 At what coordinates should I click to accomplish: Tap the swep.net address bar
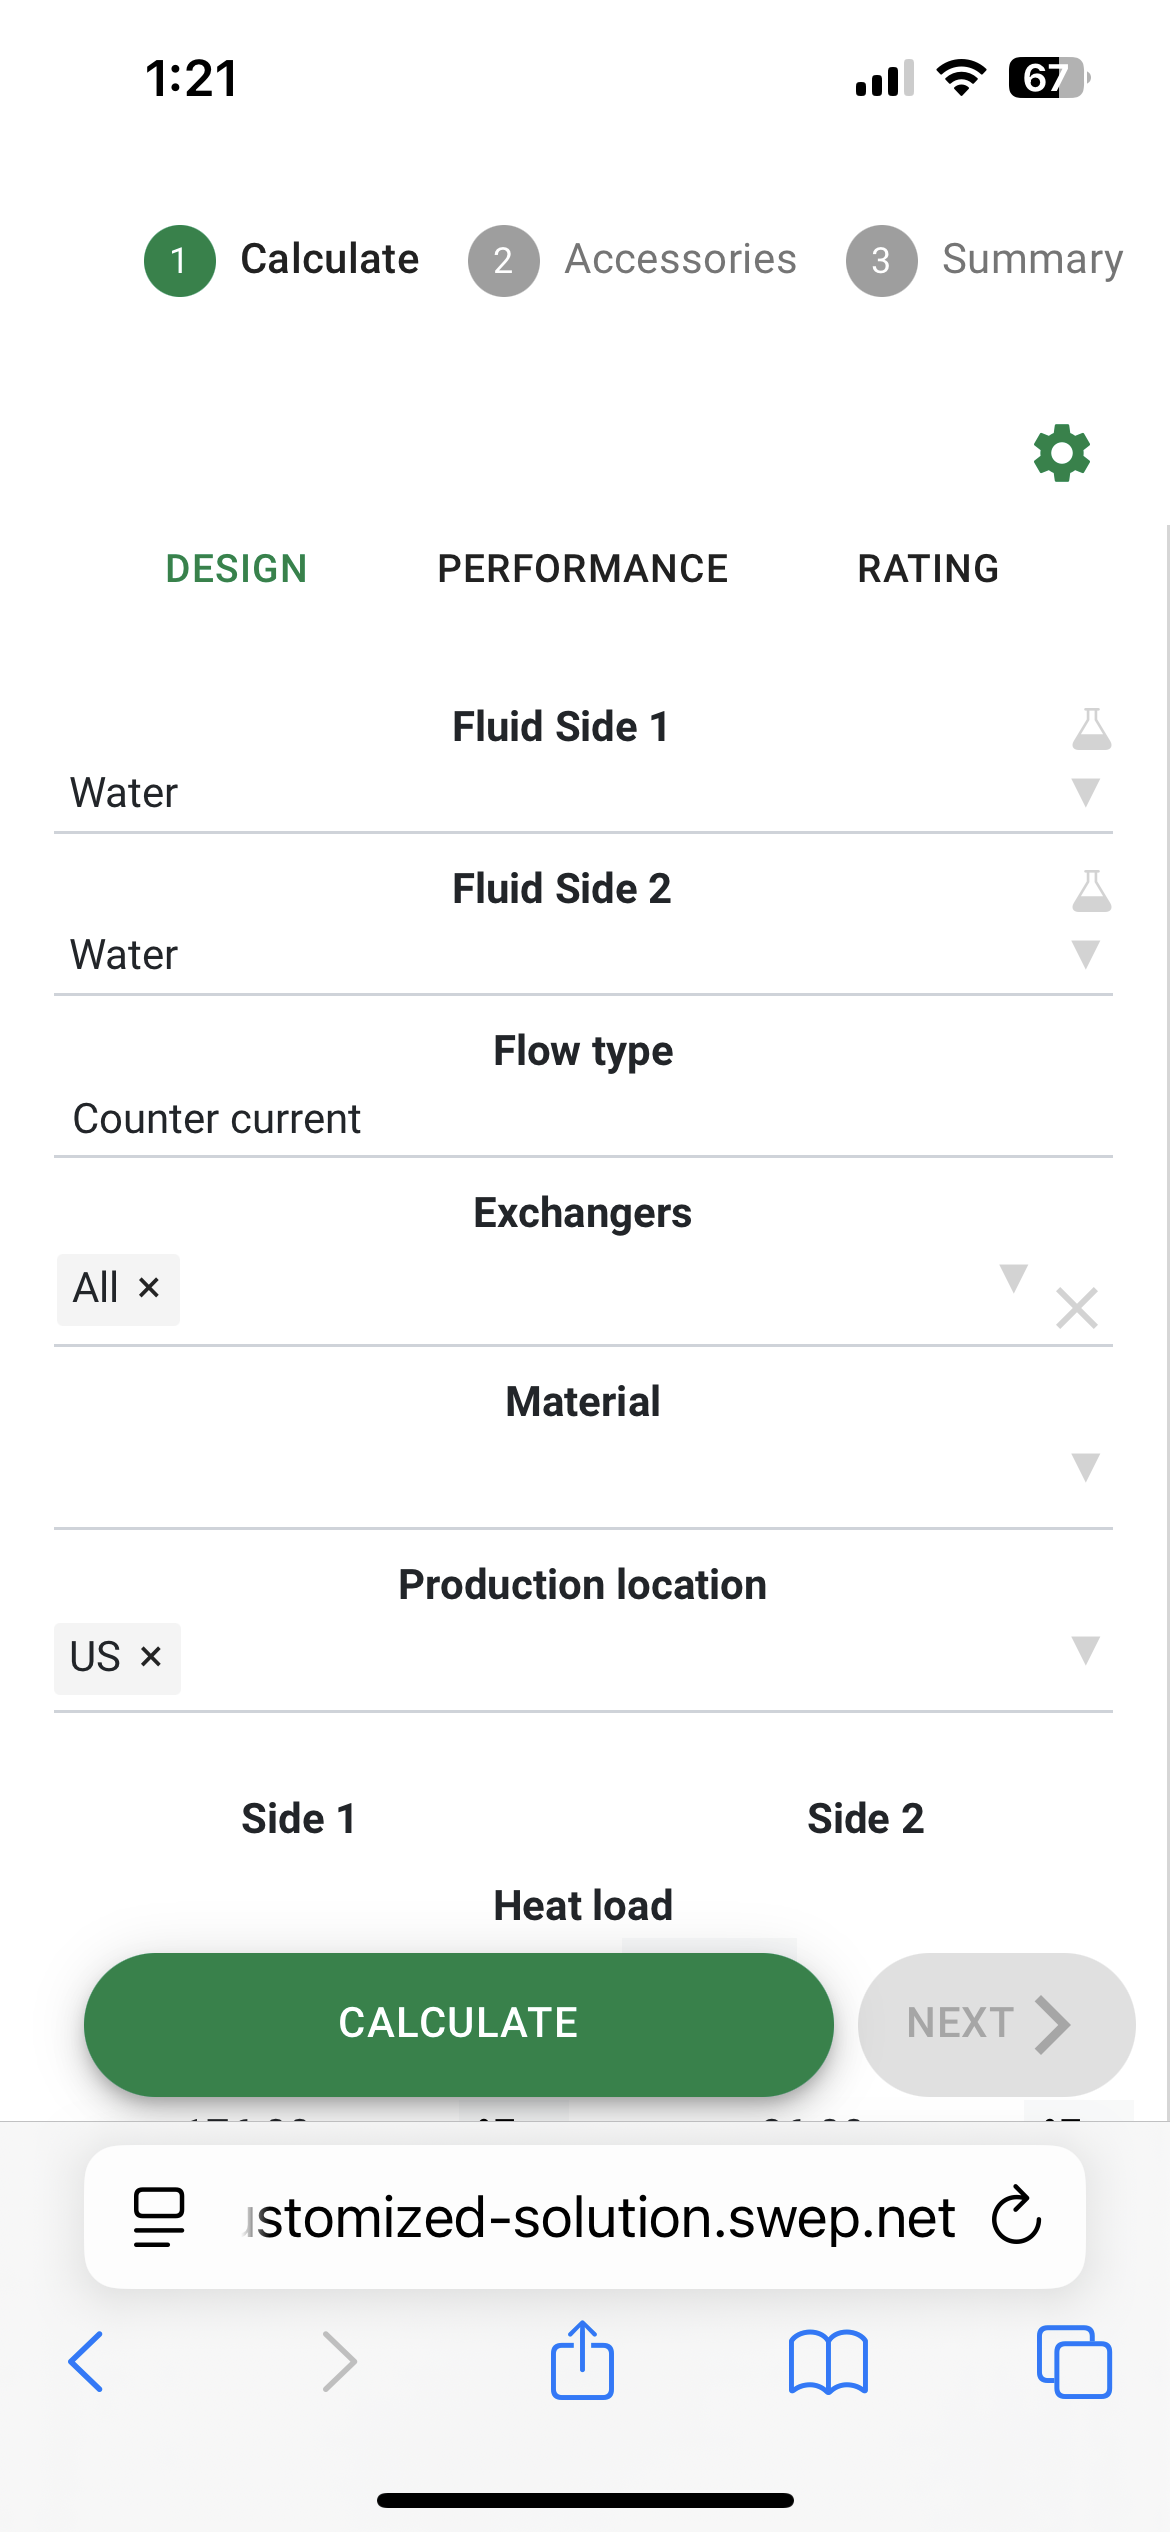[600, 2217]
